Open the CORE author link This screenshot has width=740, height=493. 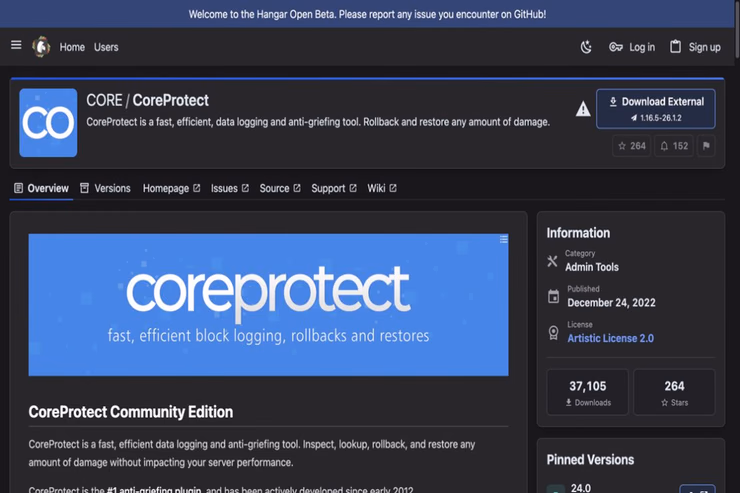[x=104, y=100]
